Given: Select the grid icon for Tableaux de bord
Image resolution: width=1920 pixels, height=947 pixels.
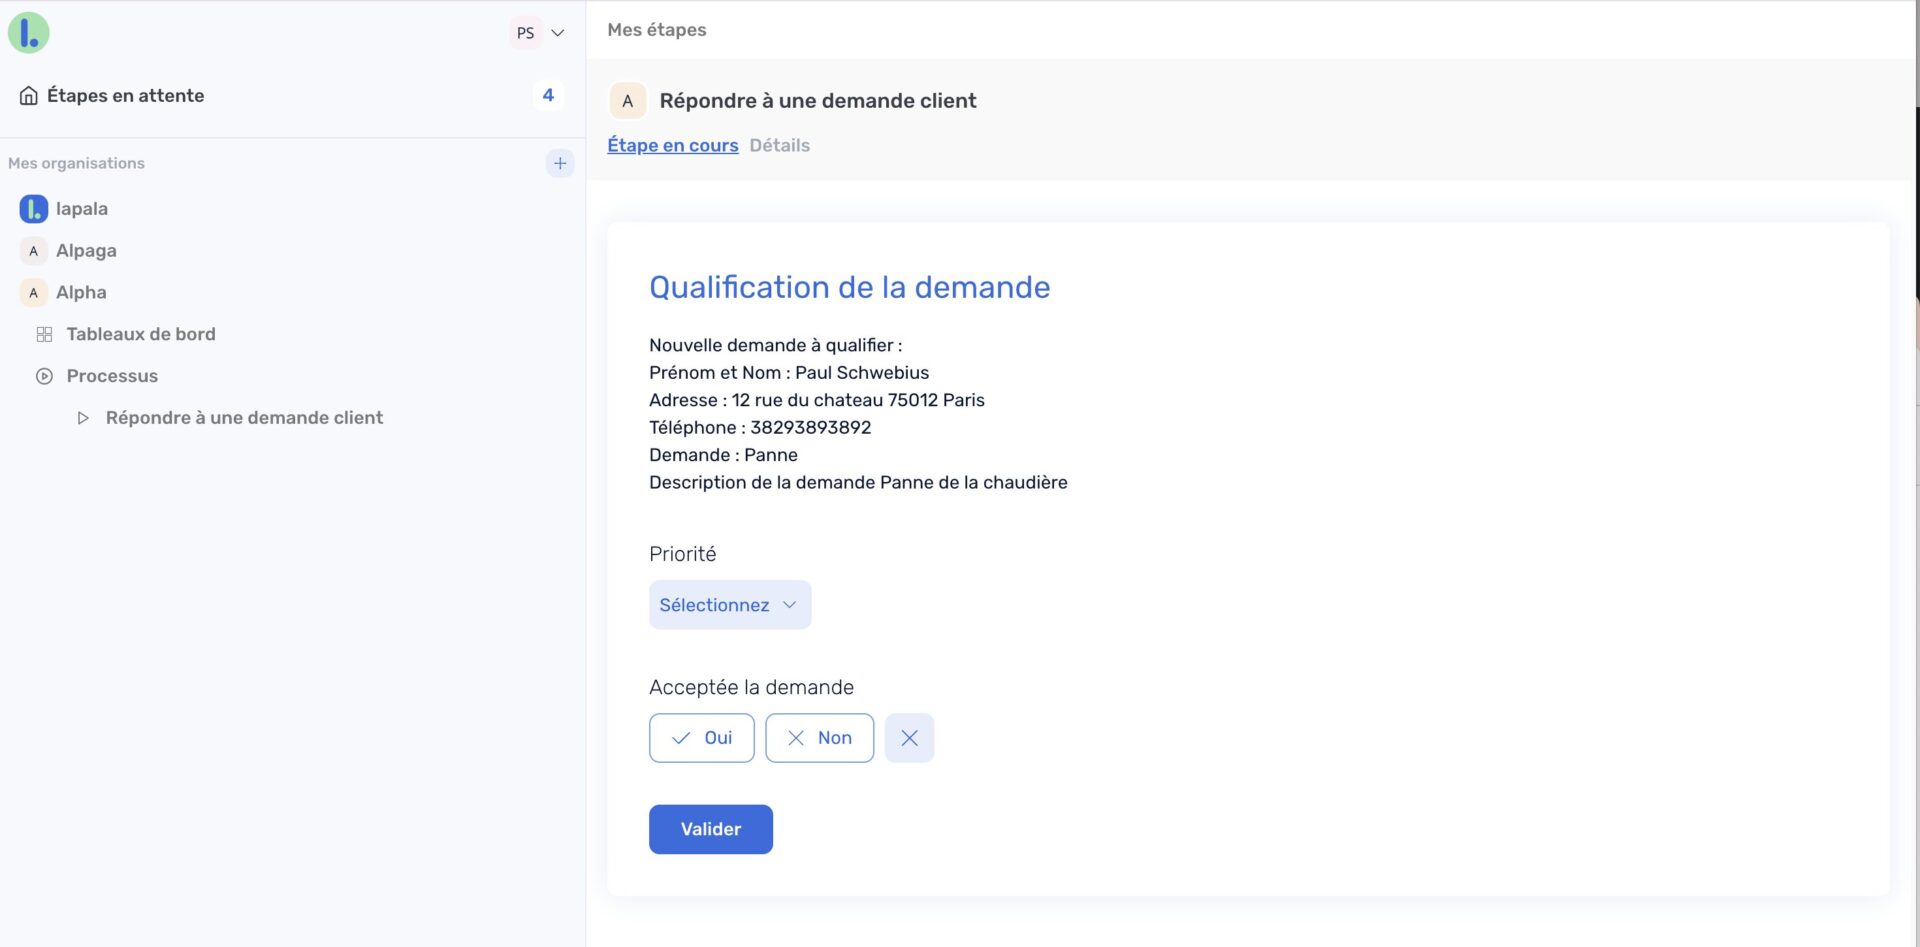Looking at the screenshot, I should pos(44,333).
